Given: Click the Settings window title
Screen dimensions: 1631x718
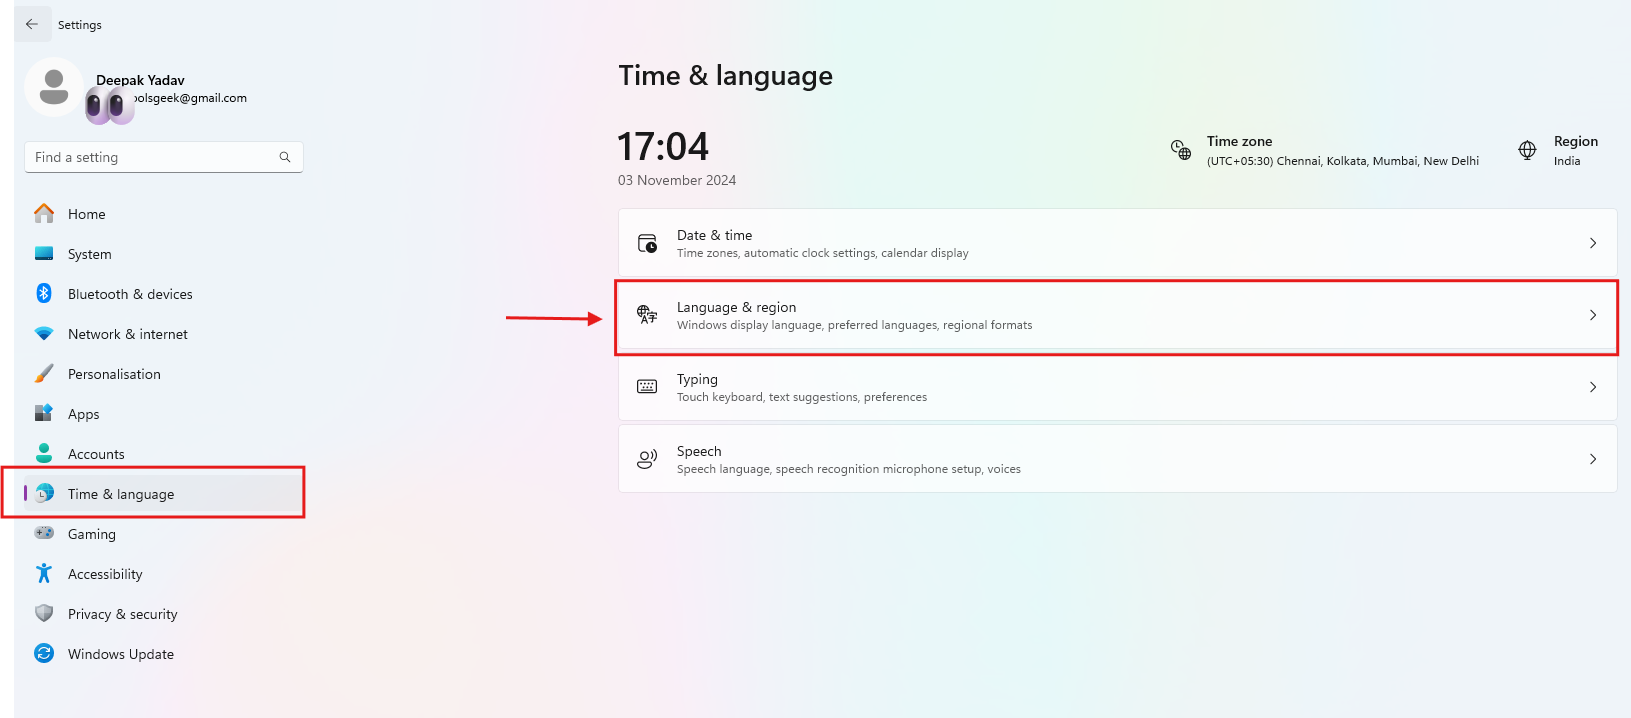Looking at the screenshot, I should click(x=80, y=25).
